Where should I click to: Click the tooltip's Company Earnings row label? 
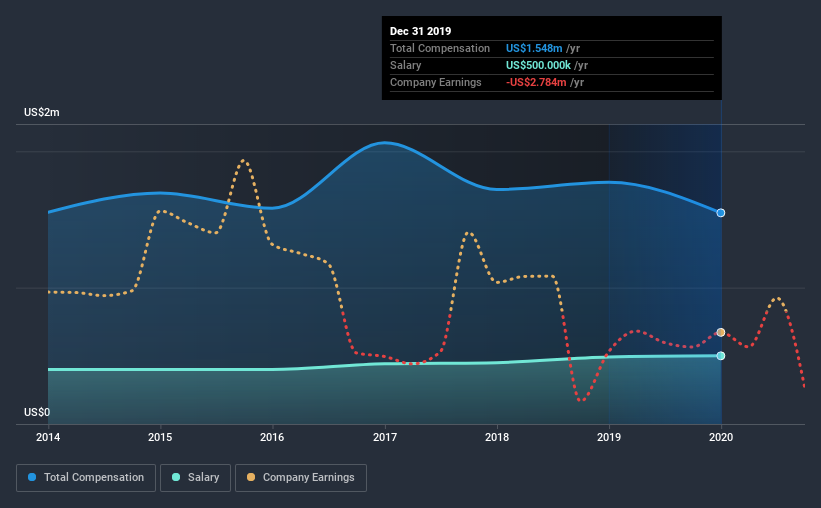coord(436,82)
